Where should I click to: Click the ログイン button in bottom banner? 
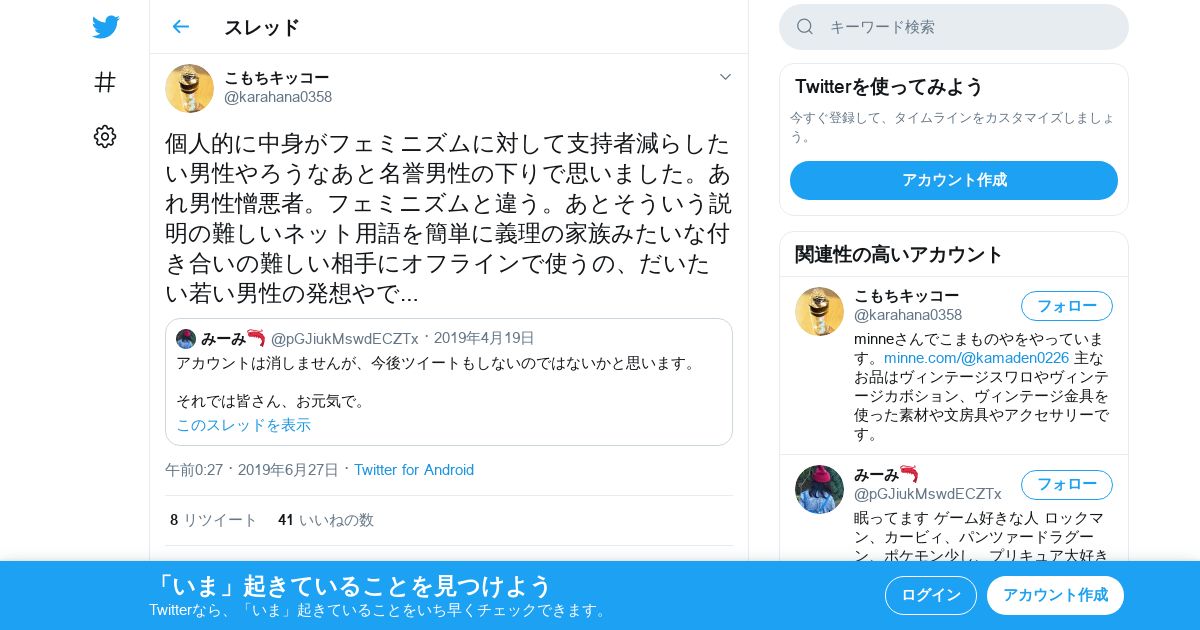coord(931,595)
